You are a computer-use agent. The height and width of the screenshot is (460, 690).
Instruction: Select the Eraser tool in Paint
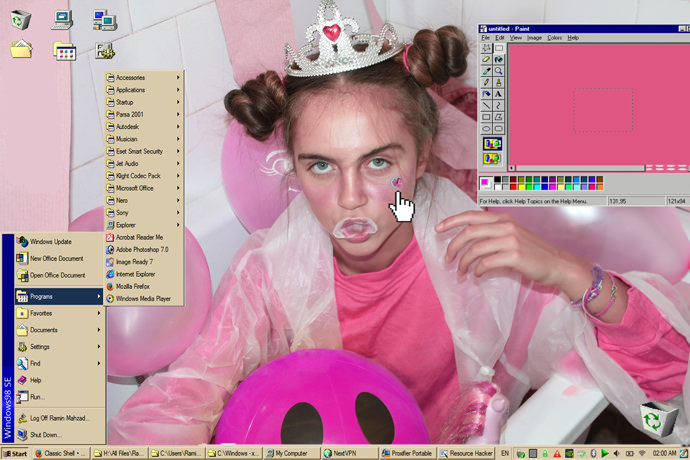[486, 59]
